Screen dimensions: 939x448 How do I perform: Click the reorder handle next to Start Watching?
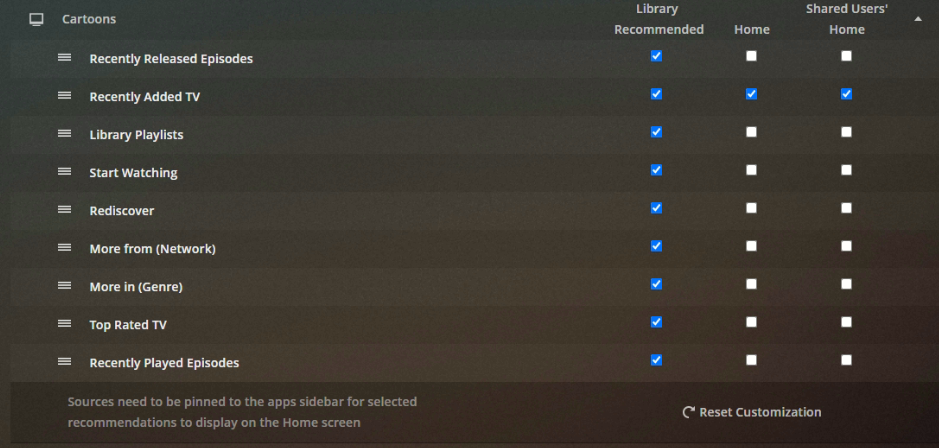coord(64,171)
